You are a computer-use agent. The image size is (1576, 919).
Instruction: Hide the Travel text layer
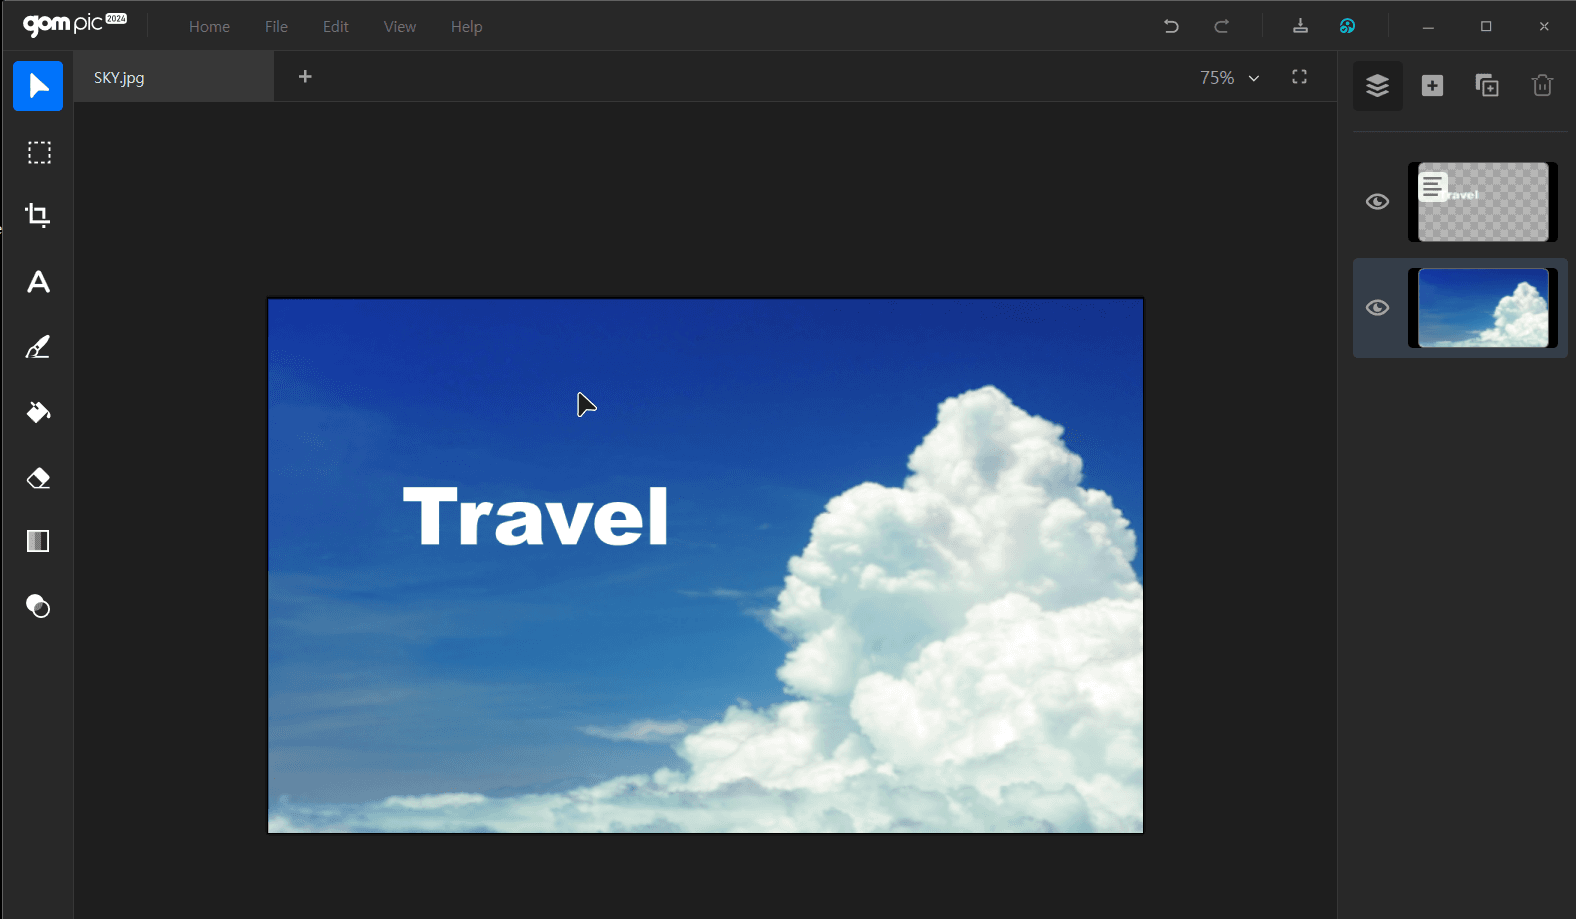pyautogui.click(x=1377, y=202)
